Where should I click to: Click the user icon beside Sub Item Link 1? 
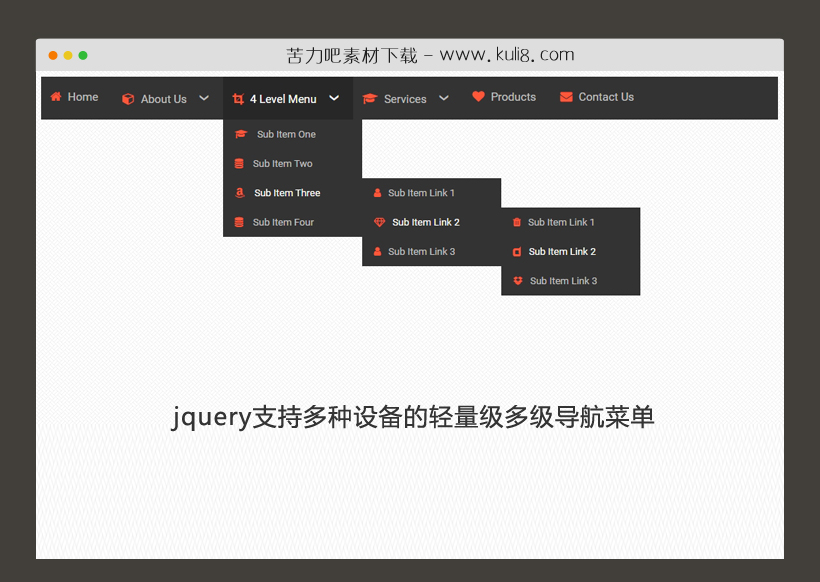[x=377, y=192]
